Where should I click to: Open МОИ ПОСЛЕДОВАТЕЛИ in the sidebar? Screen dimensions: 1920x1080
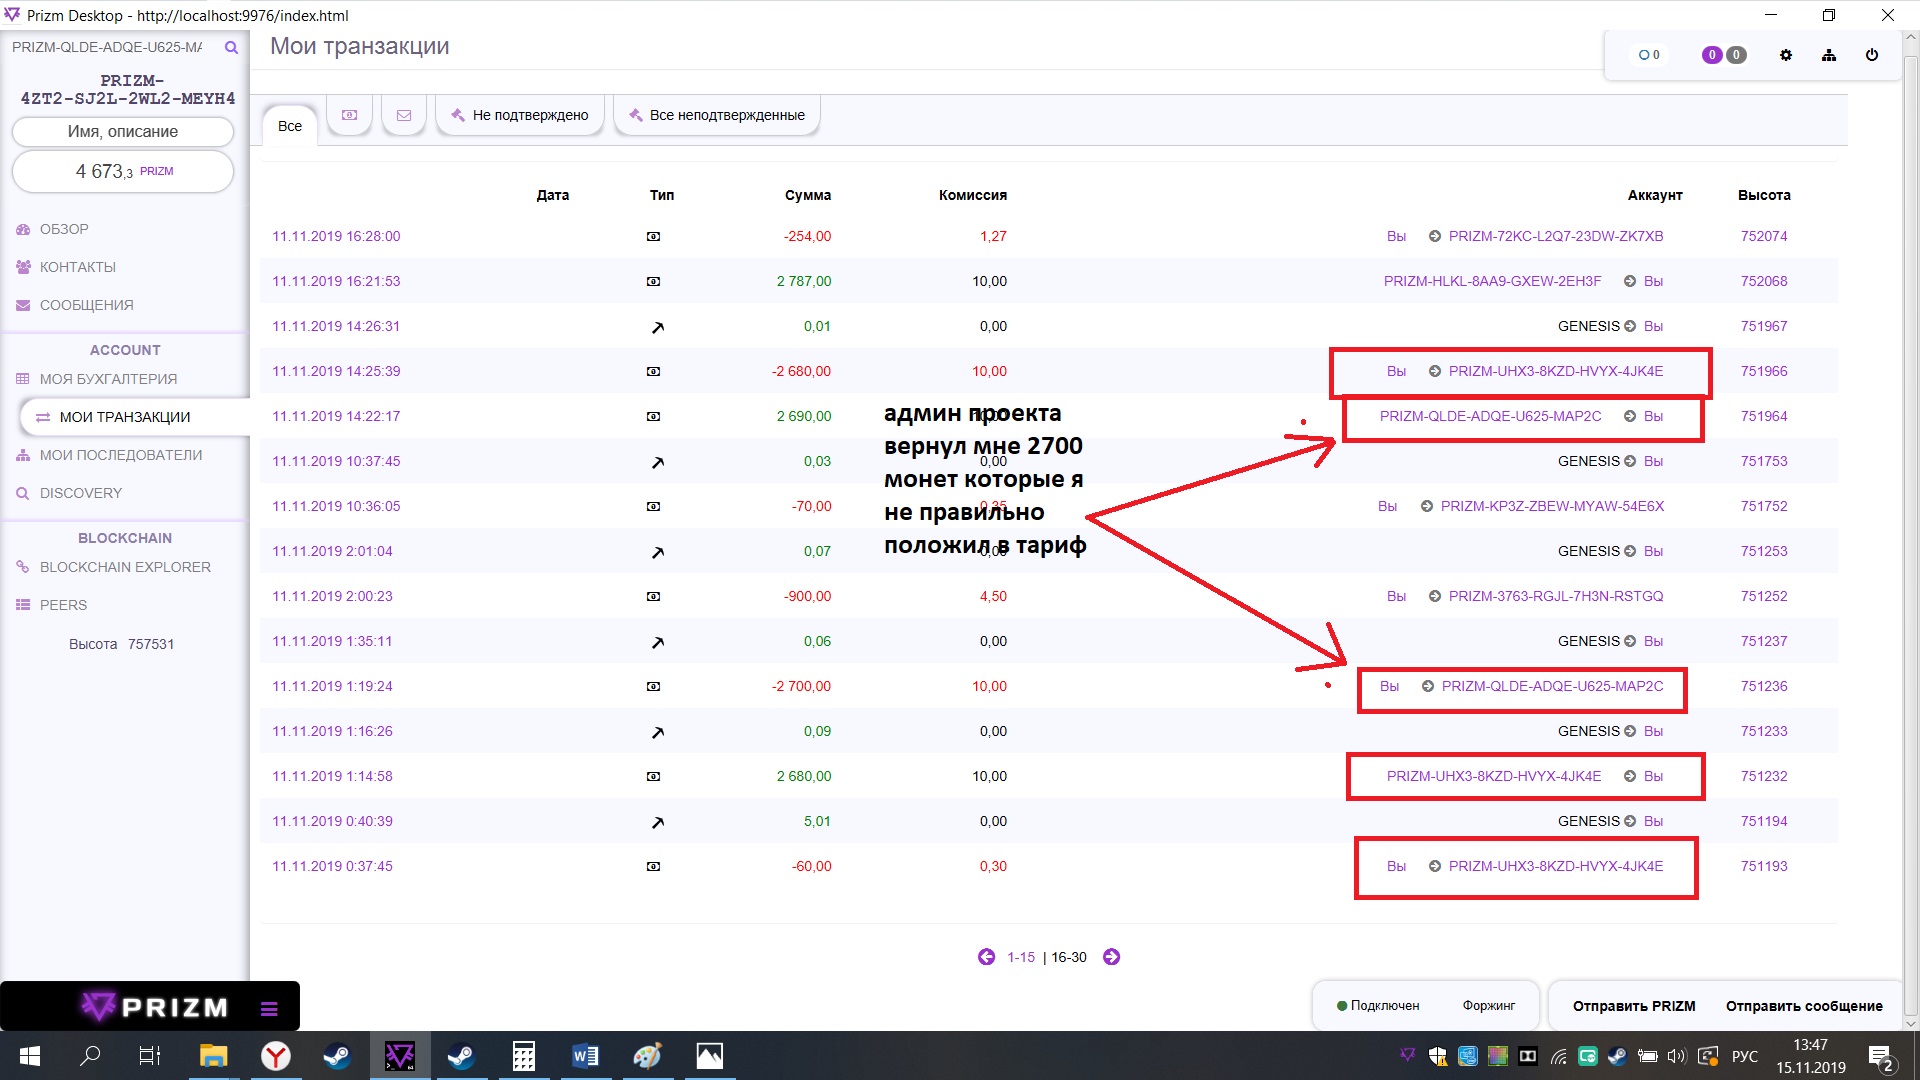pos(120,455)
